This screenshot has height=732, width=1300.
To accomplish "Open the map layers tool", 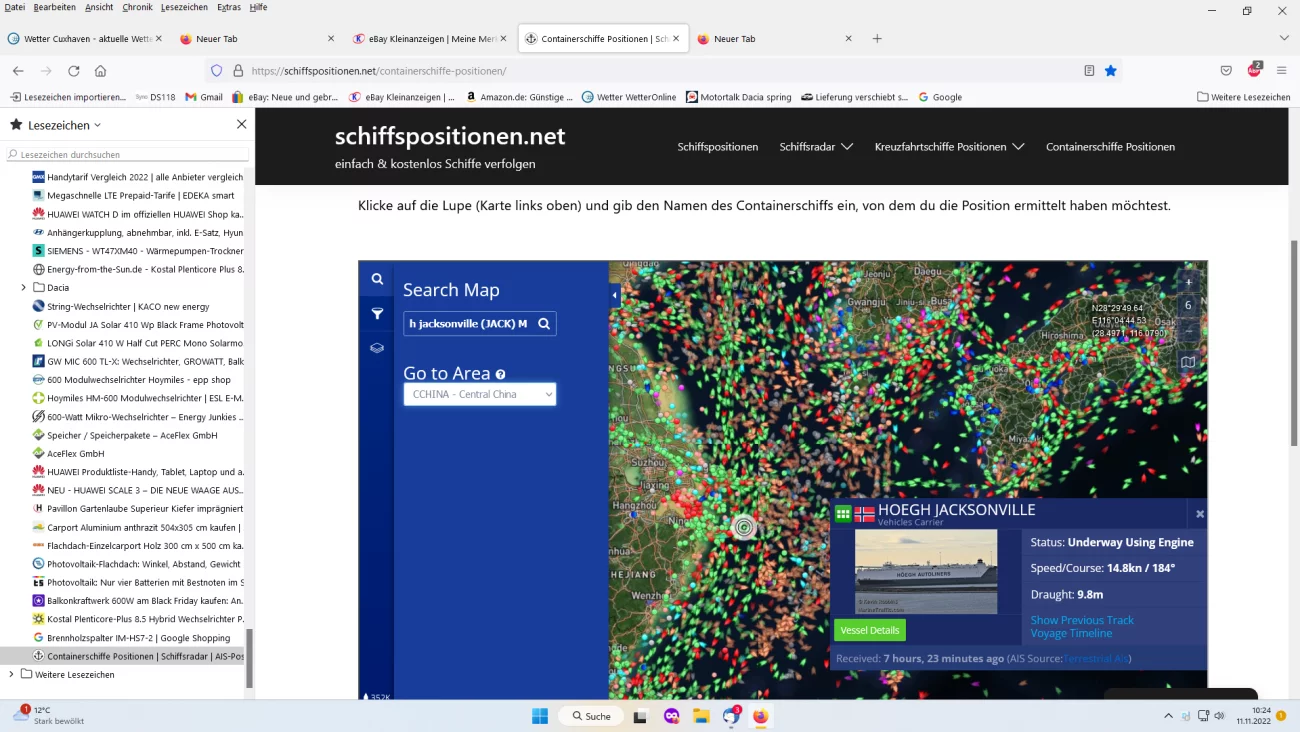I will point(377,348).
